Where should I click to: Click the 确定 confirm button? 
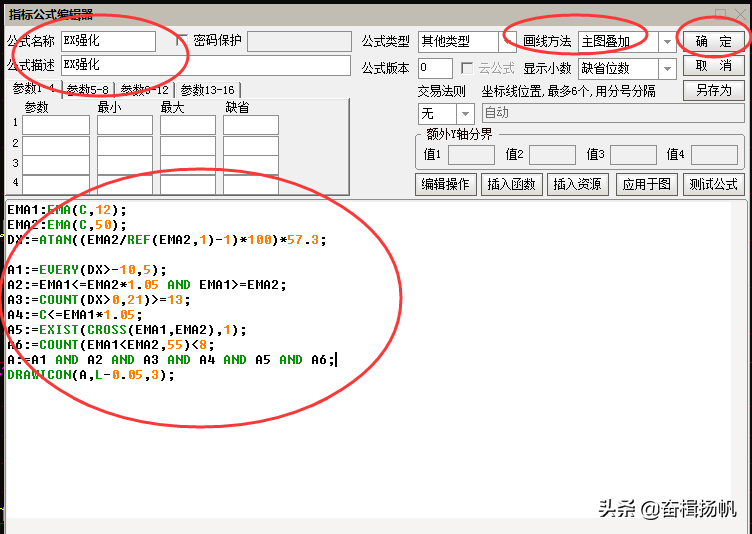(x=714, y=41)
